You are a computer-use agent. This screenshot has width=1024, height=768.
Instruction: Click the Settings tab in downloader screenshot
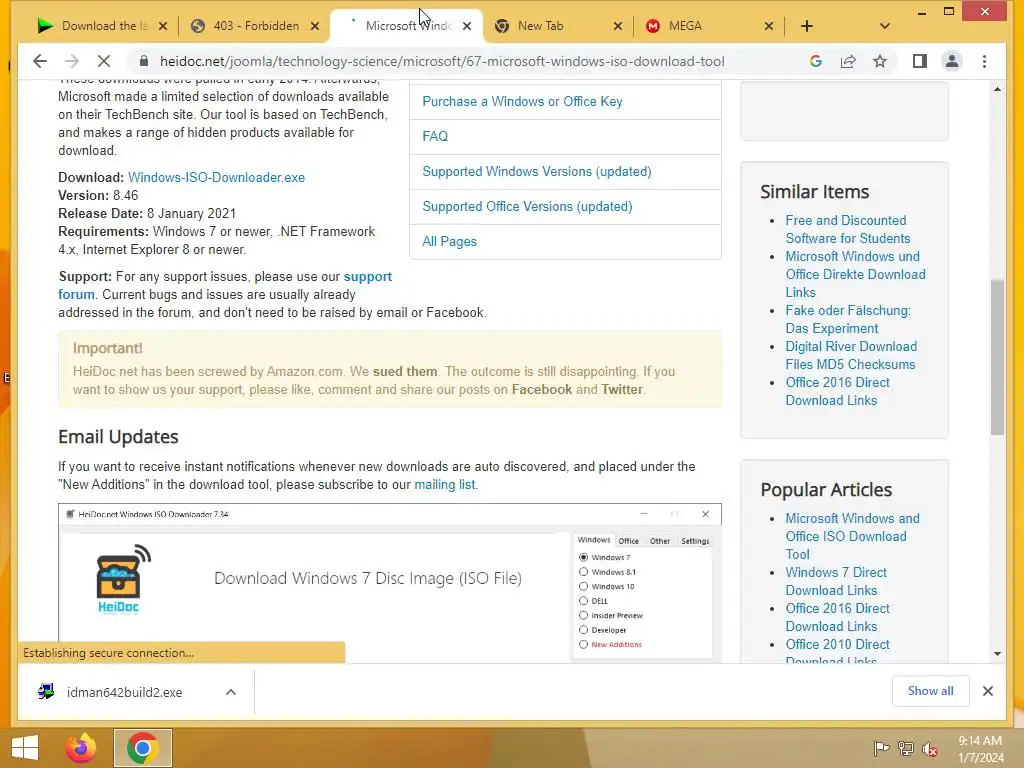[x=695, y=541]
